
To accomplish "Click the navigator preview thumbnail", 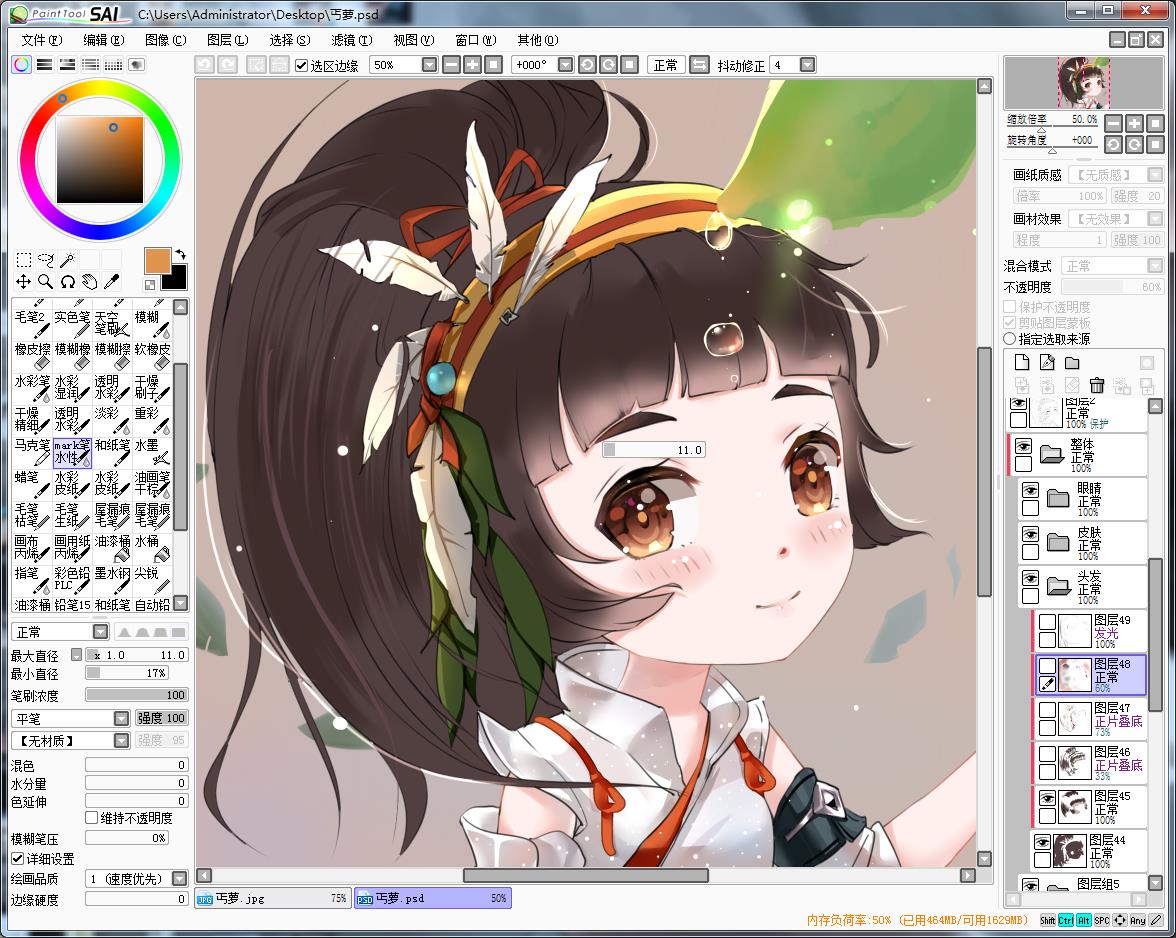I will (x=1084, y=83).
